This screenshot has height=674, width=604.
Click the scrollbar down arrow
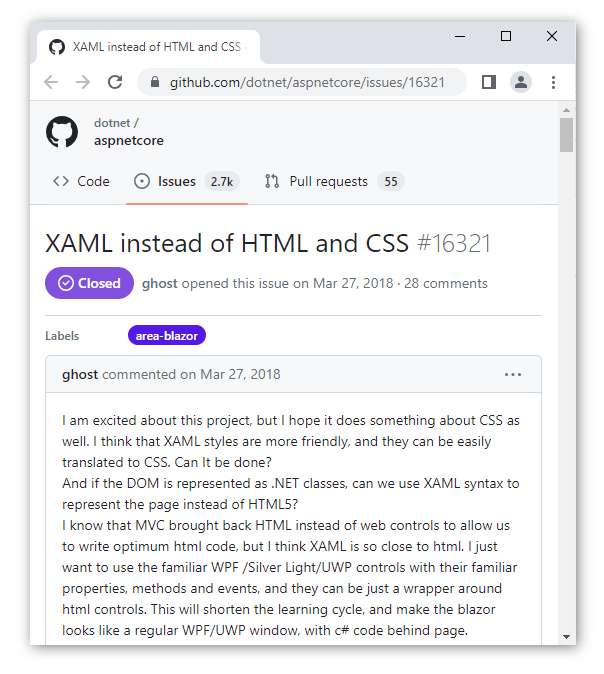point(567,636)
